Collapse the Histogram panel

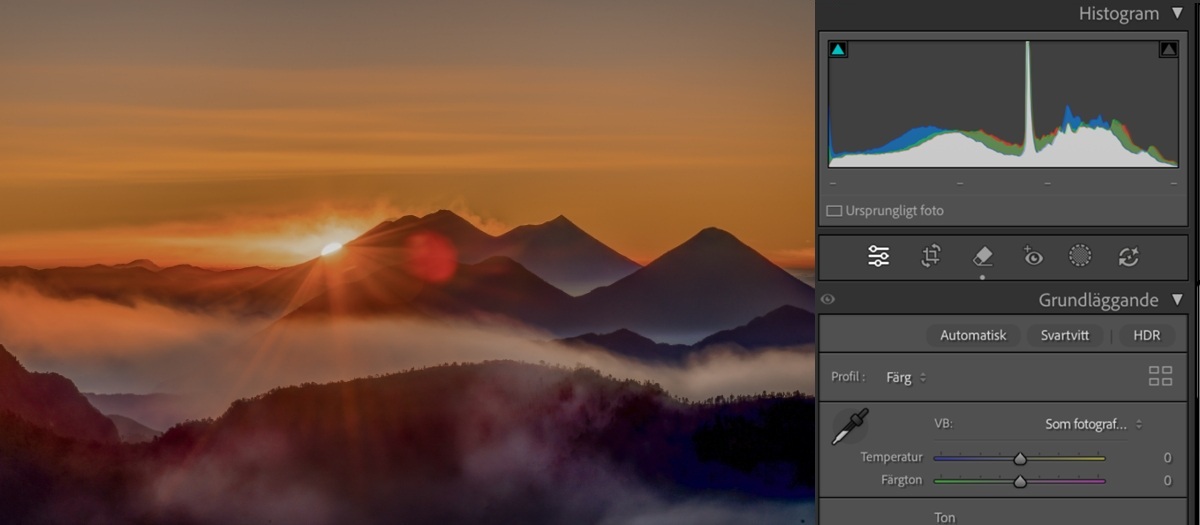1177,14
